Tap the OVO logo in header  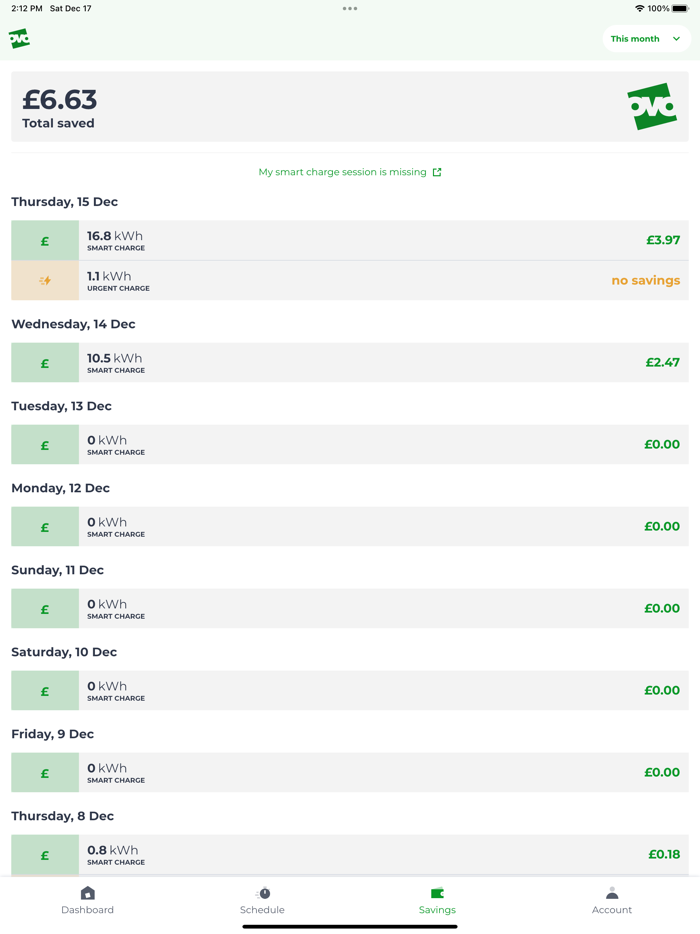pyautogui.click(x=19, y=39)
